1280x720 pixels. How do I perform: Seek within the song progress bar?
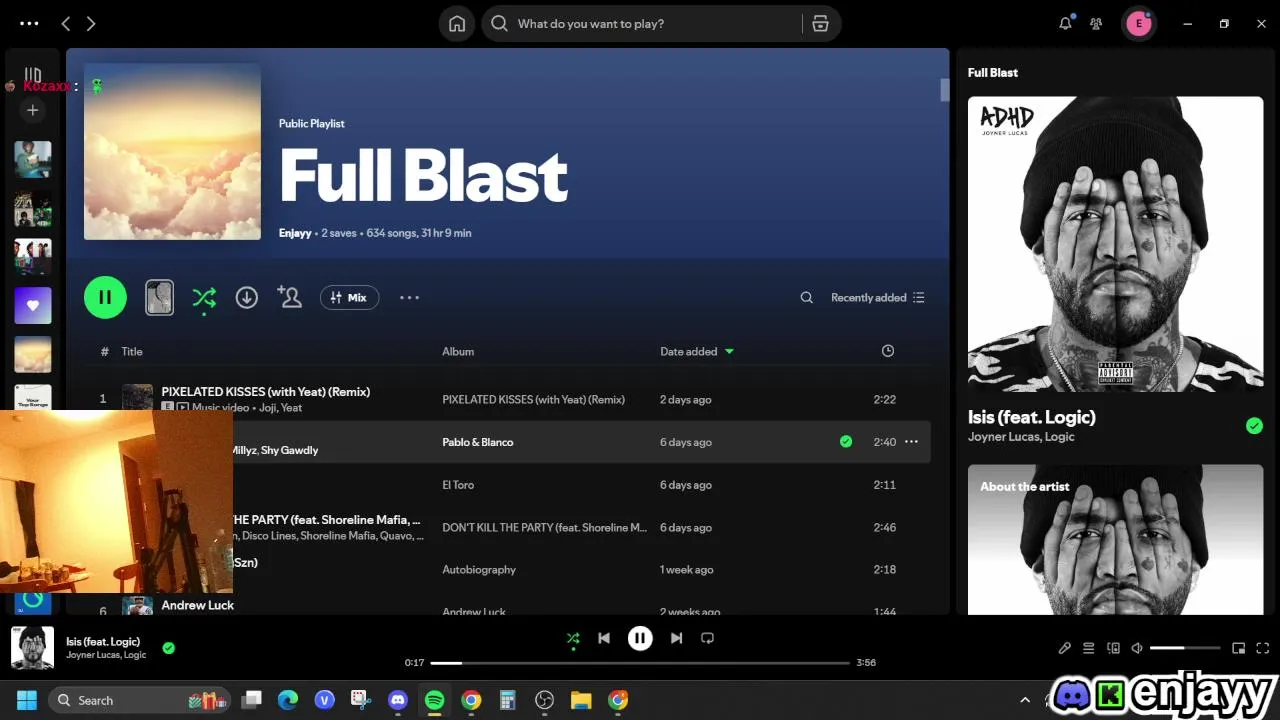[x=640, y=662]
